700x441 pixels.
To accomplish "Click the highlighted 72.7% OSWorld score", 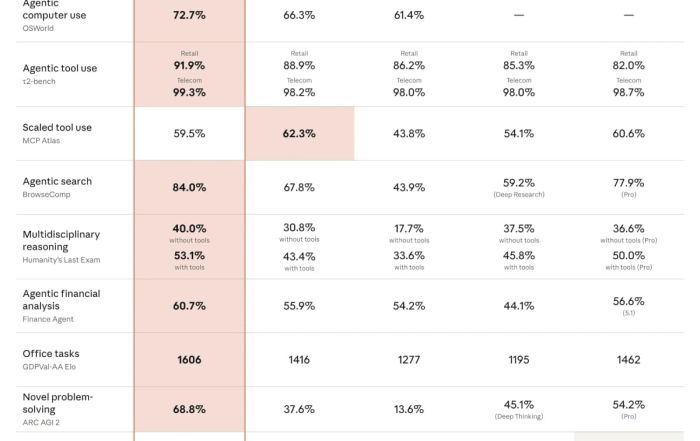I will [x=189, y=15].
